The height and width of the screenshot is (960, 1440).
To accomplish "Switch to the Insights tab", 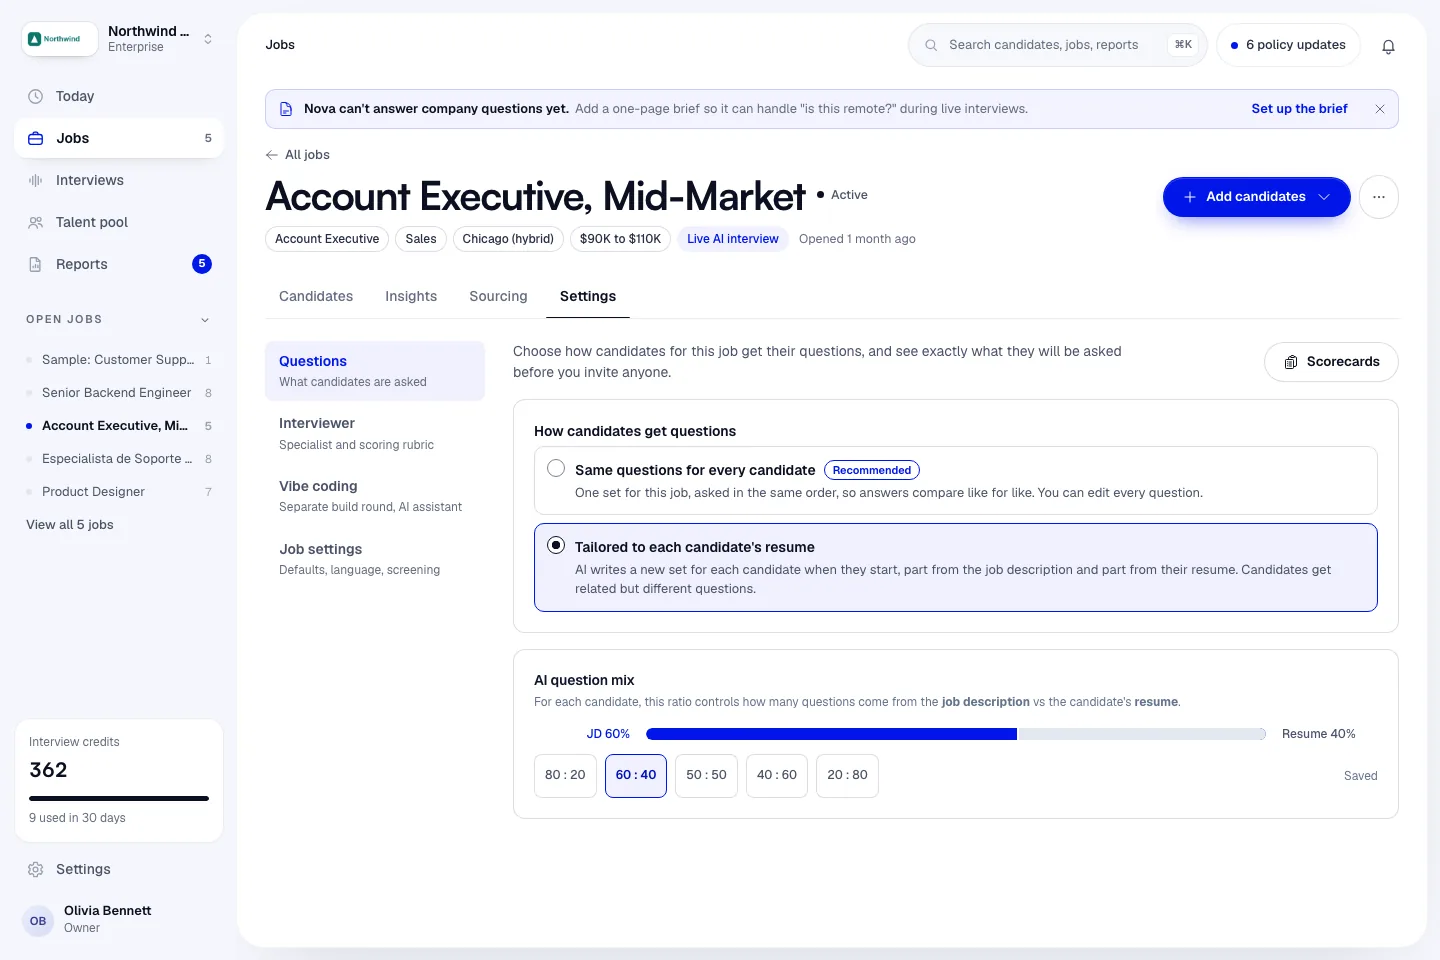I will pyautogui.click(x=411, y=297).
